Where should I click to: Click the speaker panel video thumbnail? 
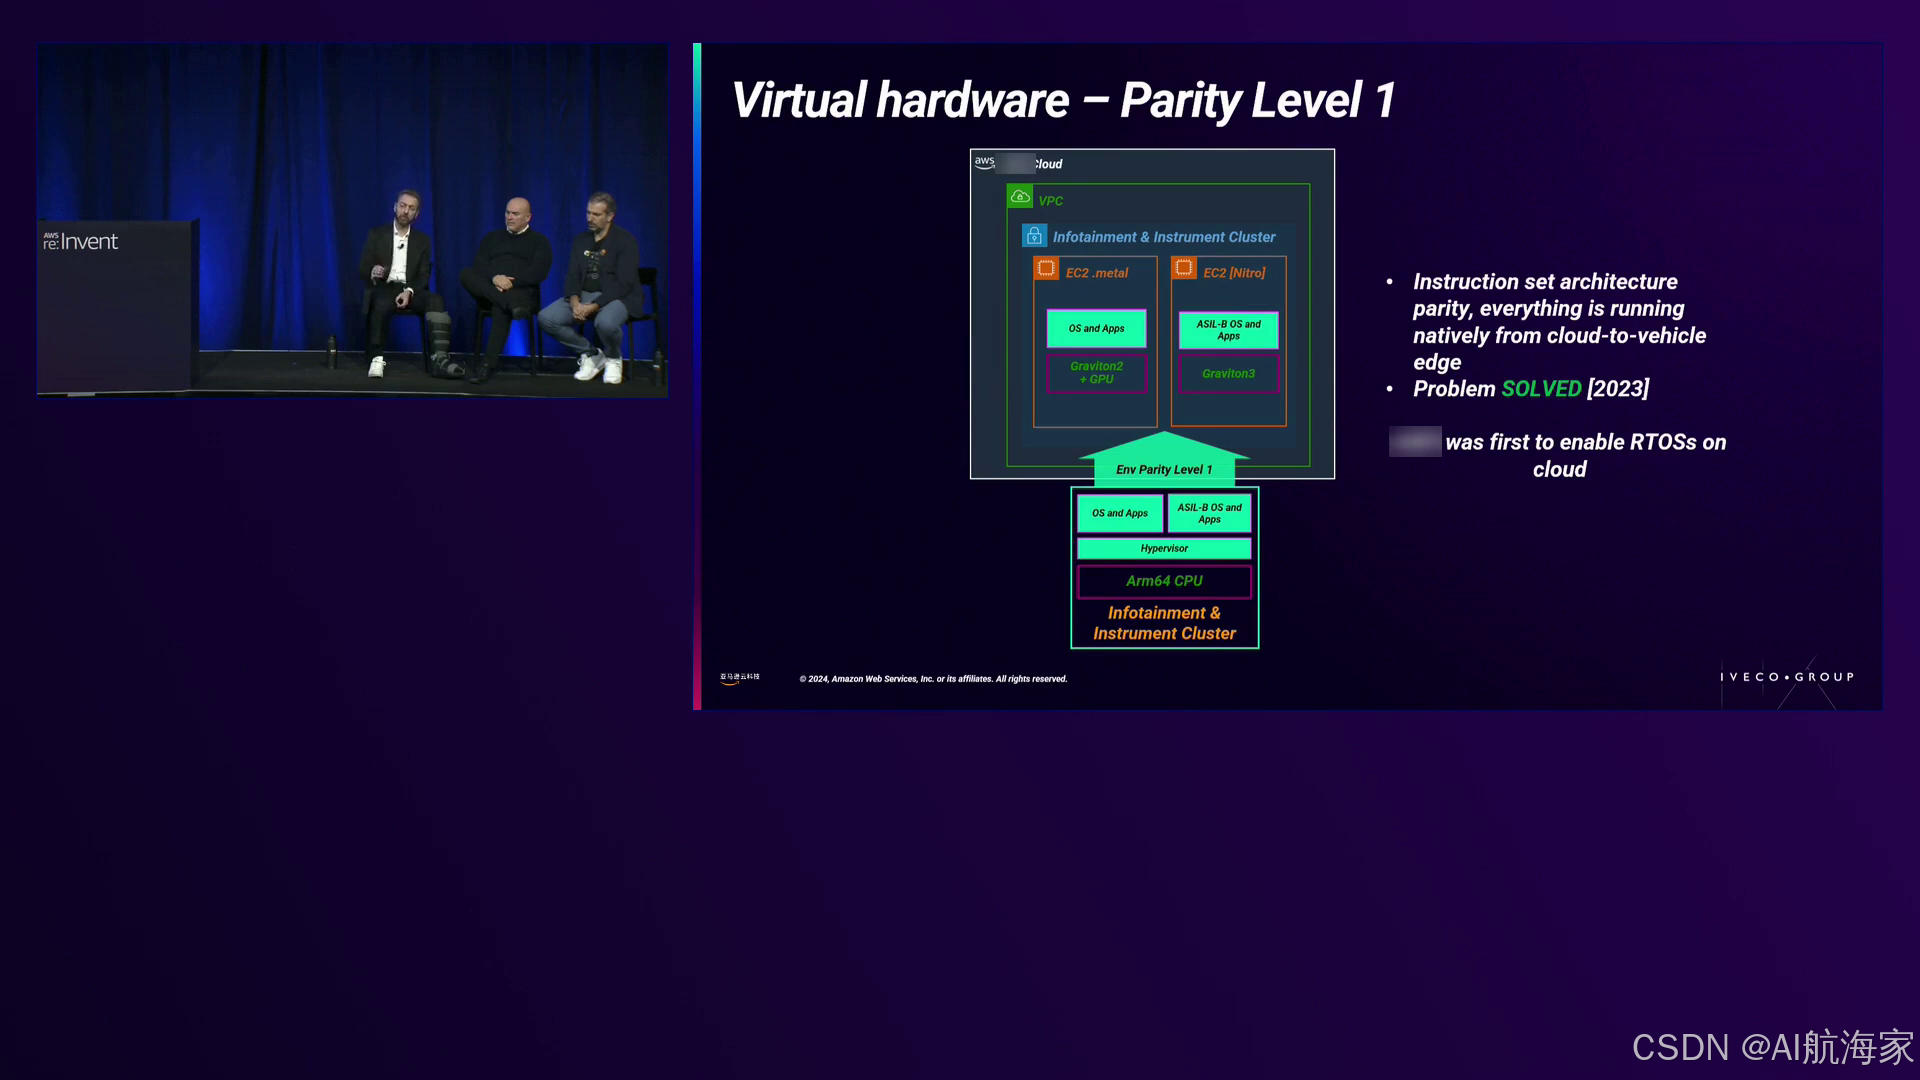tap(352, 220)
